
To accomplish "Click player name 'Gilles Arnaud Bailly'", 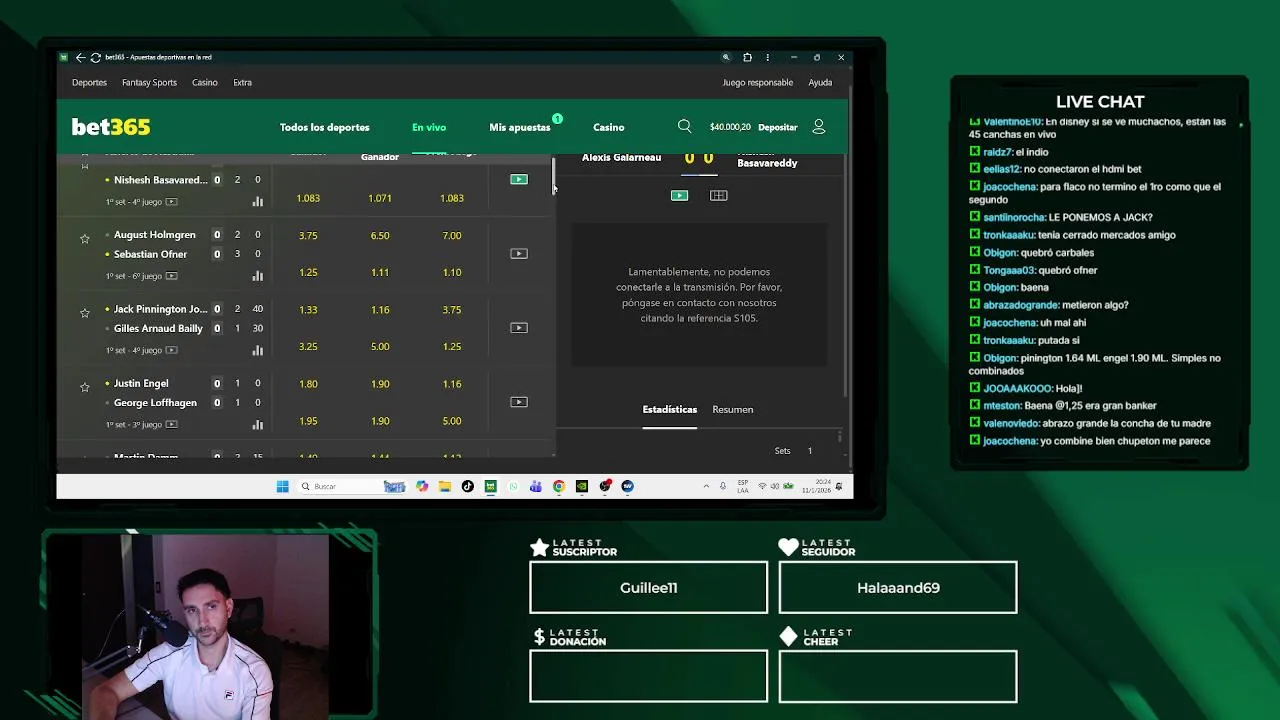I will pos(158,328).
